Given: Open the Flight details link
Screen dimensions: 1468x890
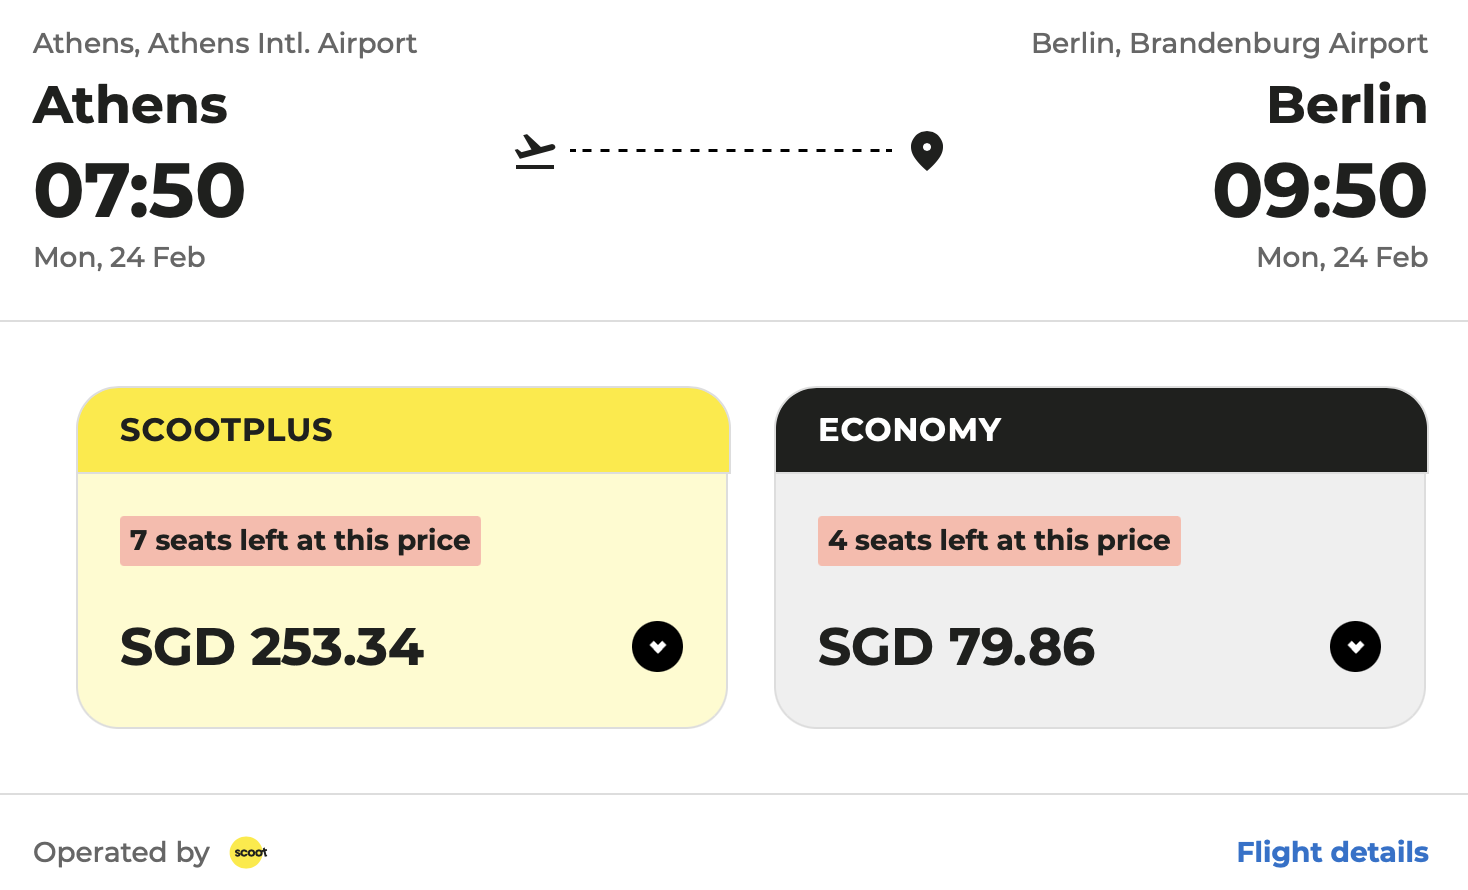Looking at the screenshot, I should click(1332, 852).
